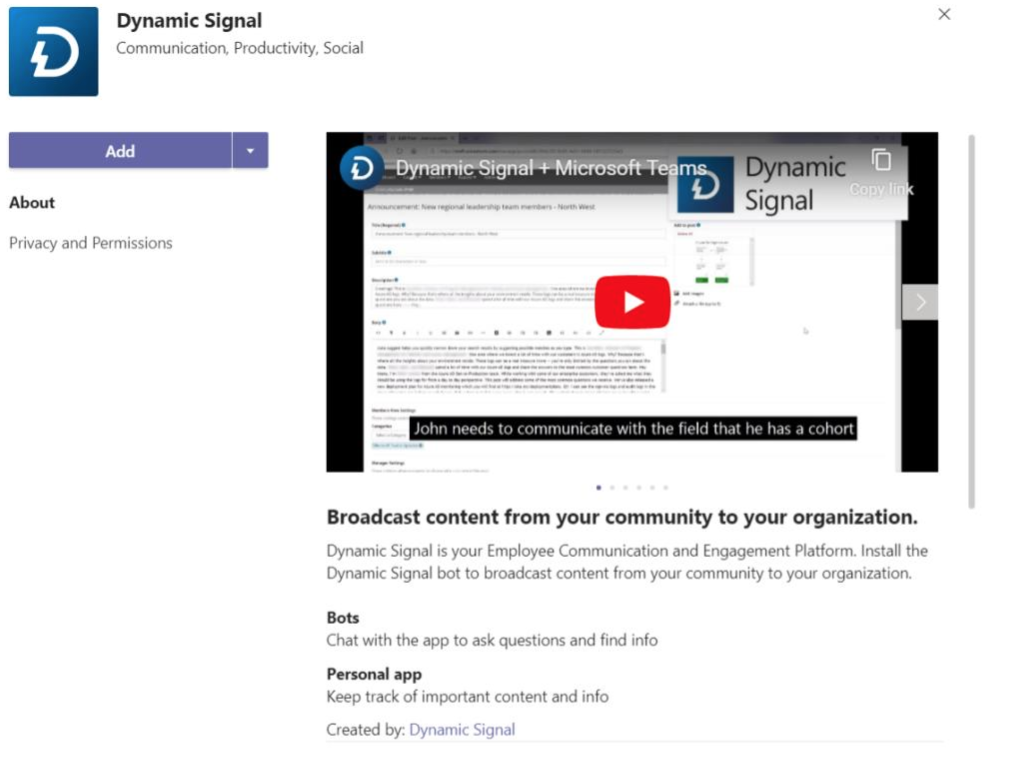Viewport: 1020px width, 762px height.
Task: Click the Broadcast content heading text
Action: [622, 517]
